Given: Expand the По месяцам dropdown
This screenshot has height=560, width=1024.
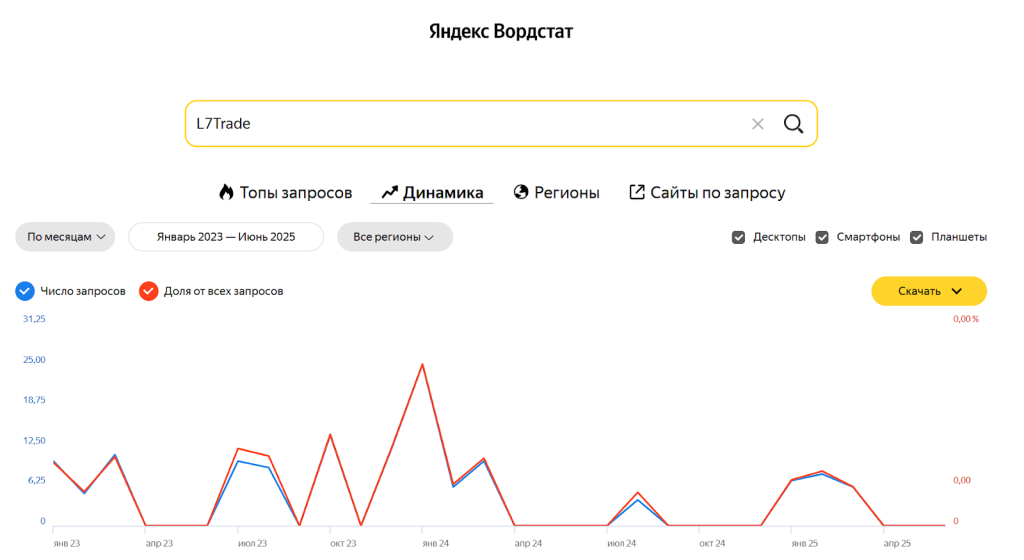Looking at the screenshot, I should click(65, 237).
